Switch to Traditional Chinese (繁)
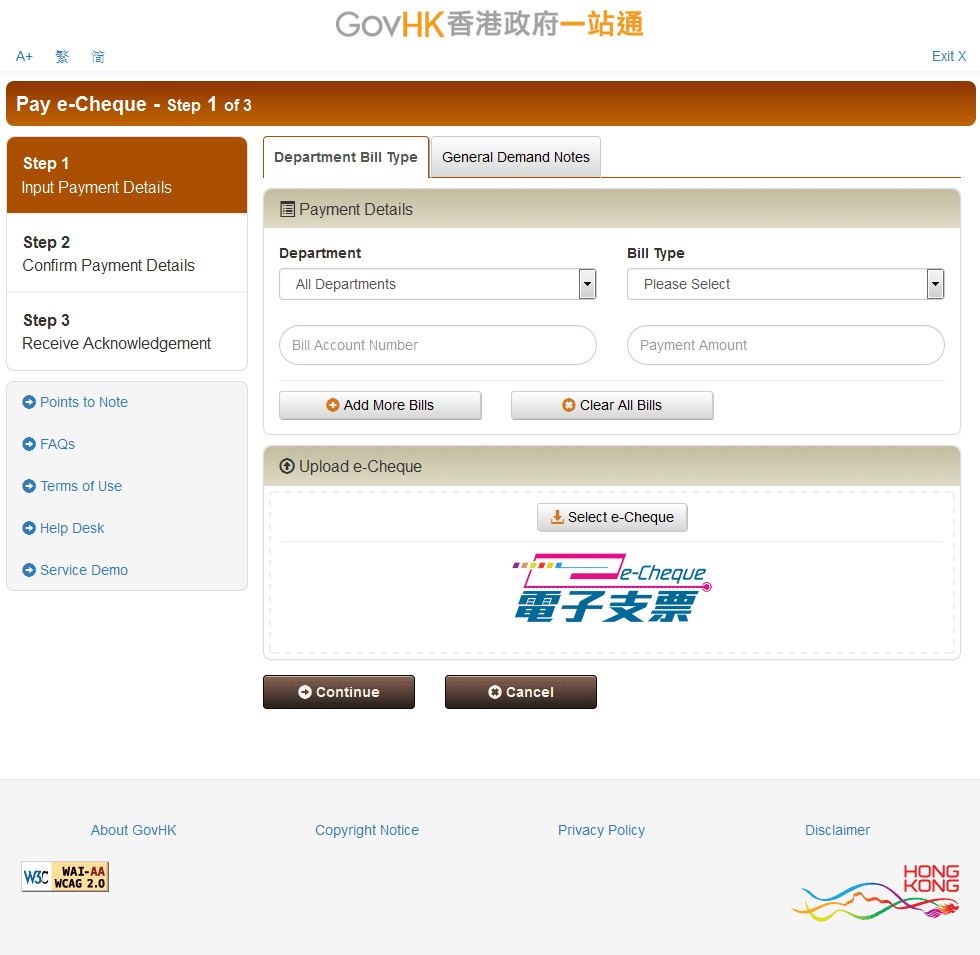 62,56
